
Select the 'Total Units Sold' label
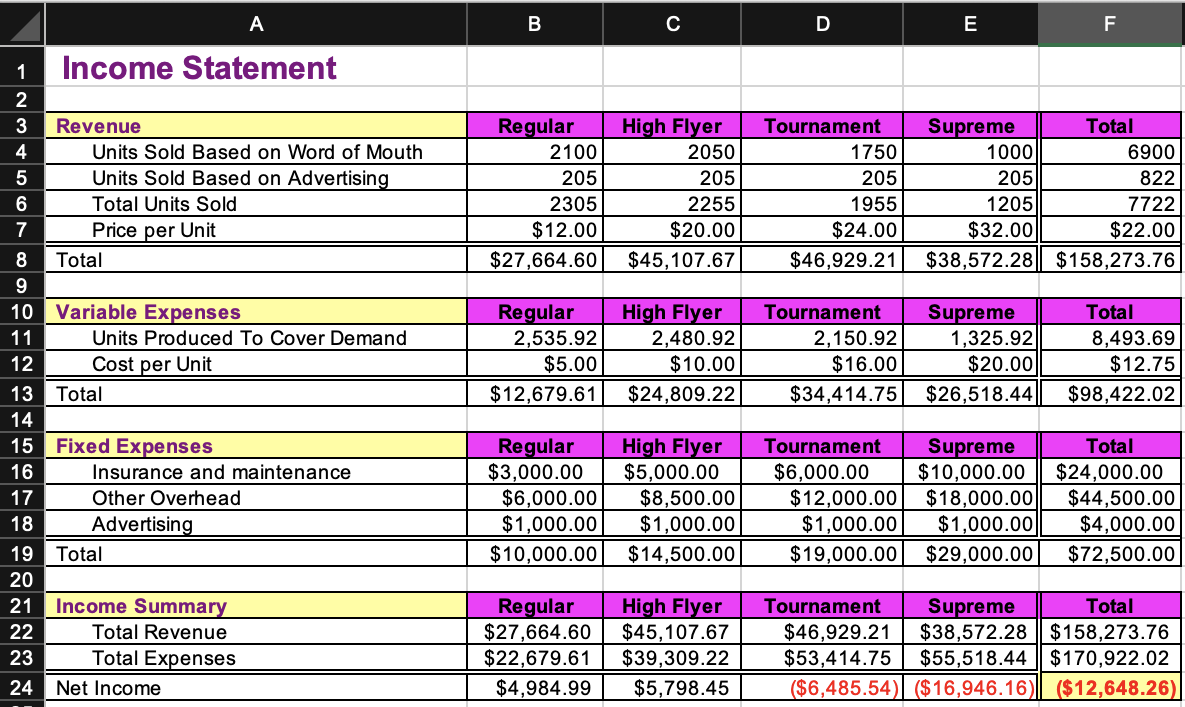pos(256,204)
